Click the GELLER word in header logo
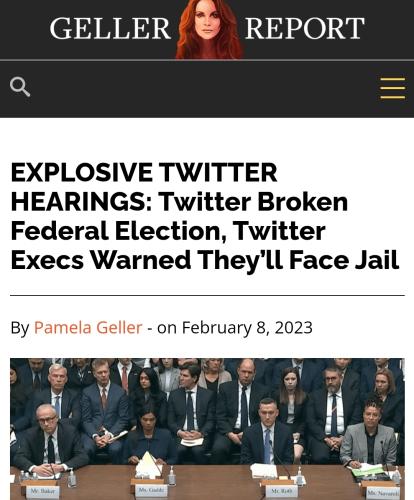The height and width of the screenshot is (500, 414). 110,29
